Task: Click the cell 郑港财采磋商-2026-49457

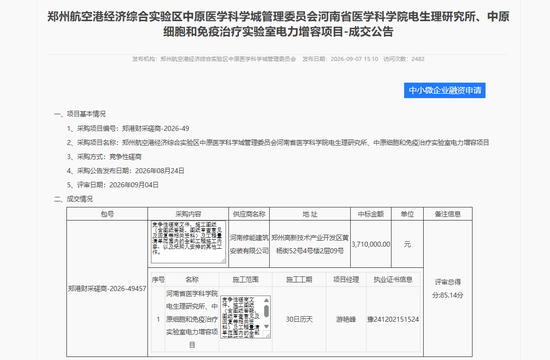Action: (x=107, y=288)
